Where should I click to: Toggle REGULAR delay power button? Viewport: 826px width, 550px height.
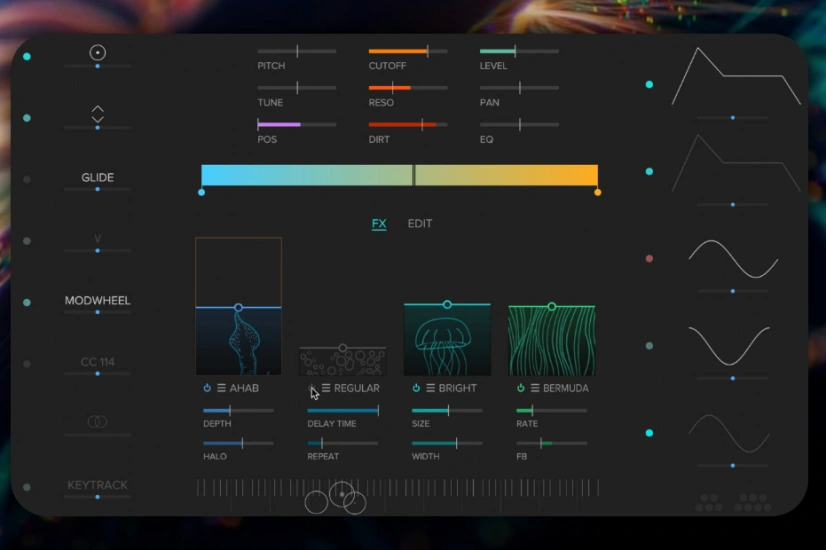click(x=311, y=388)
